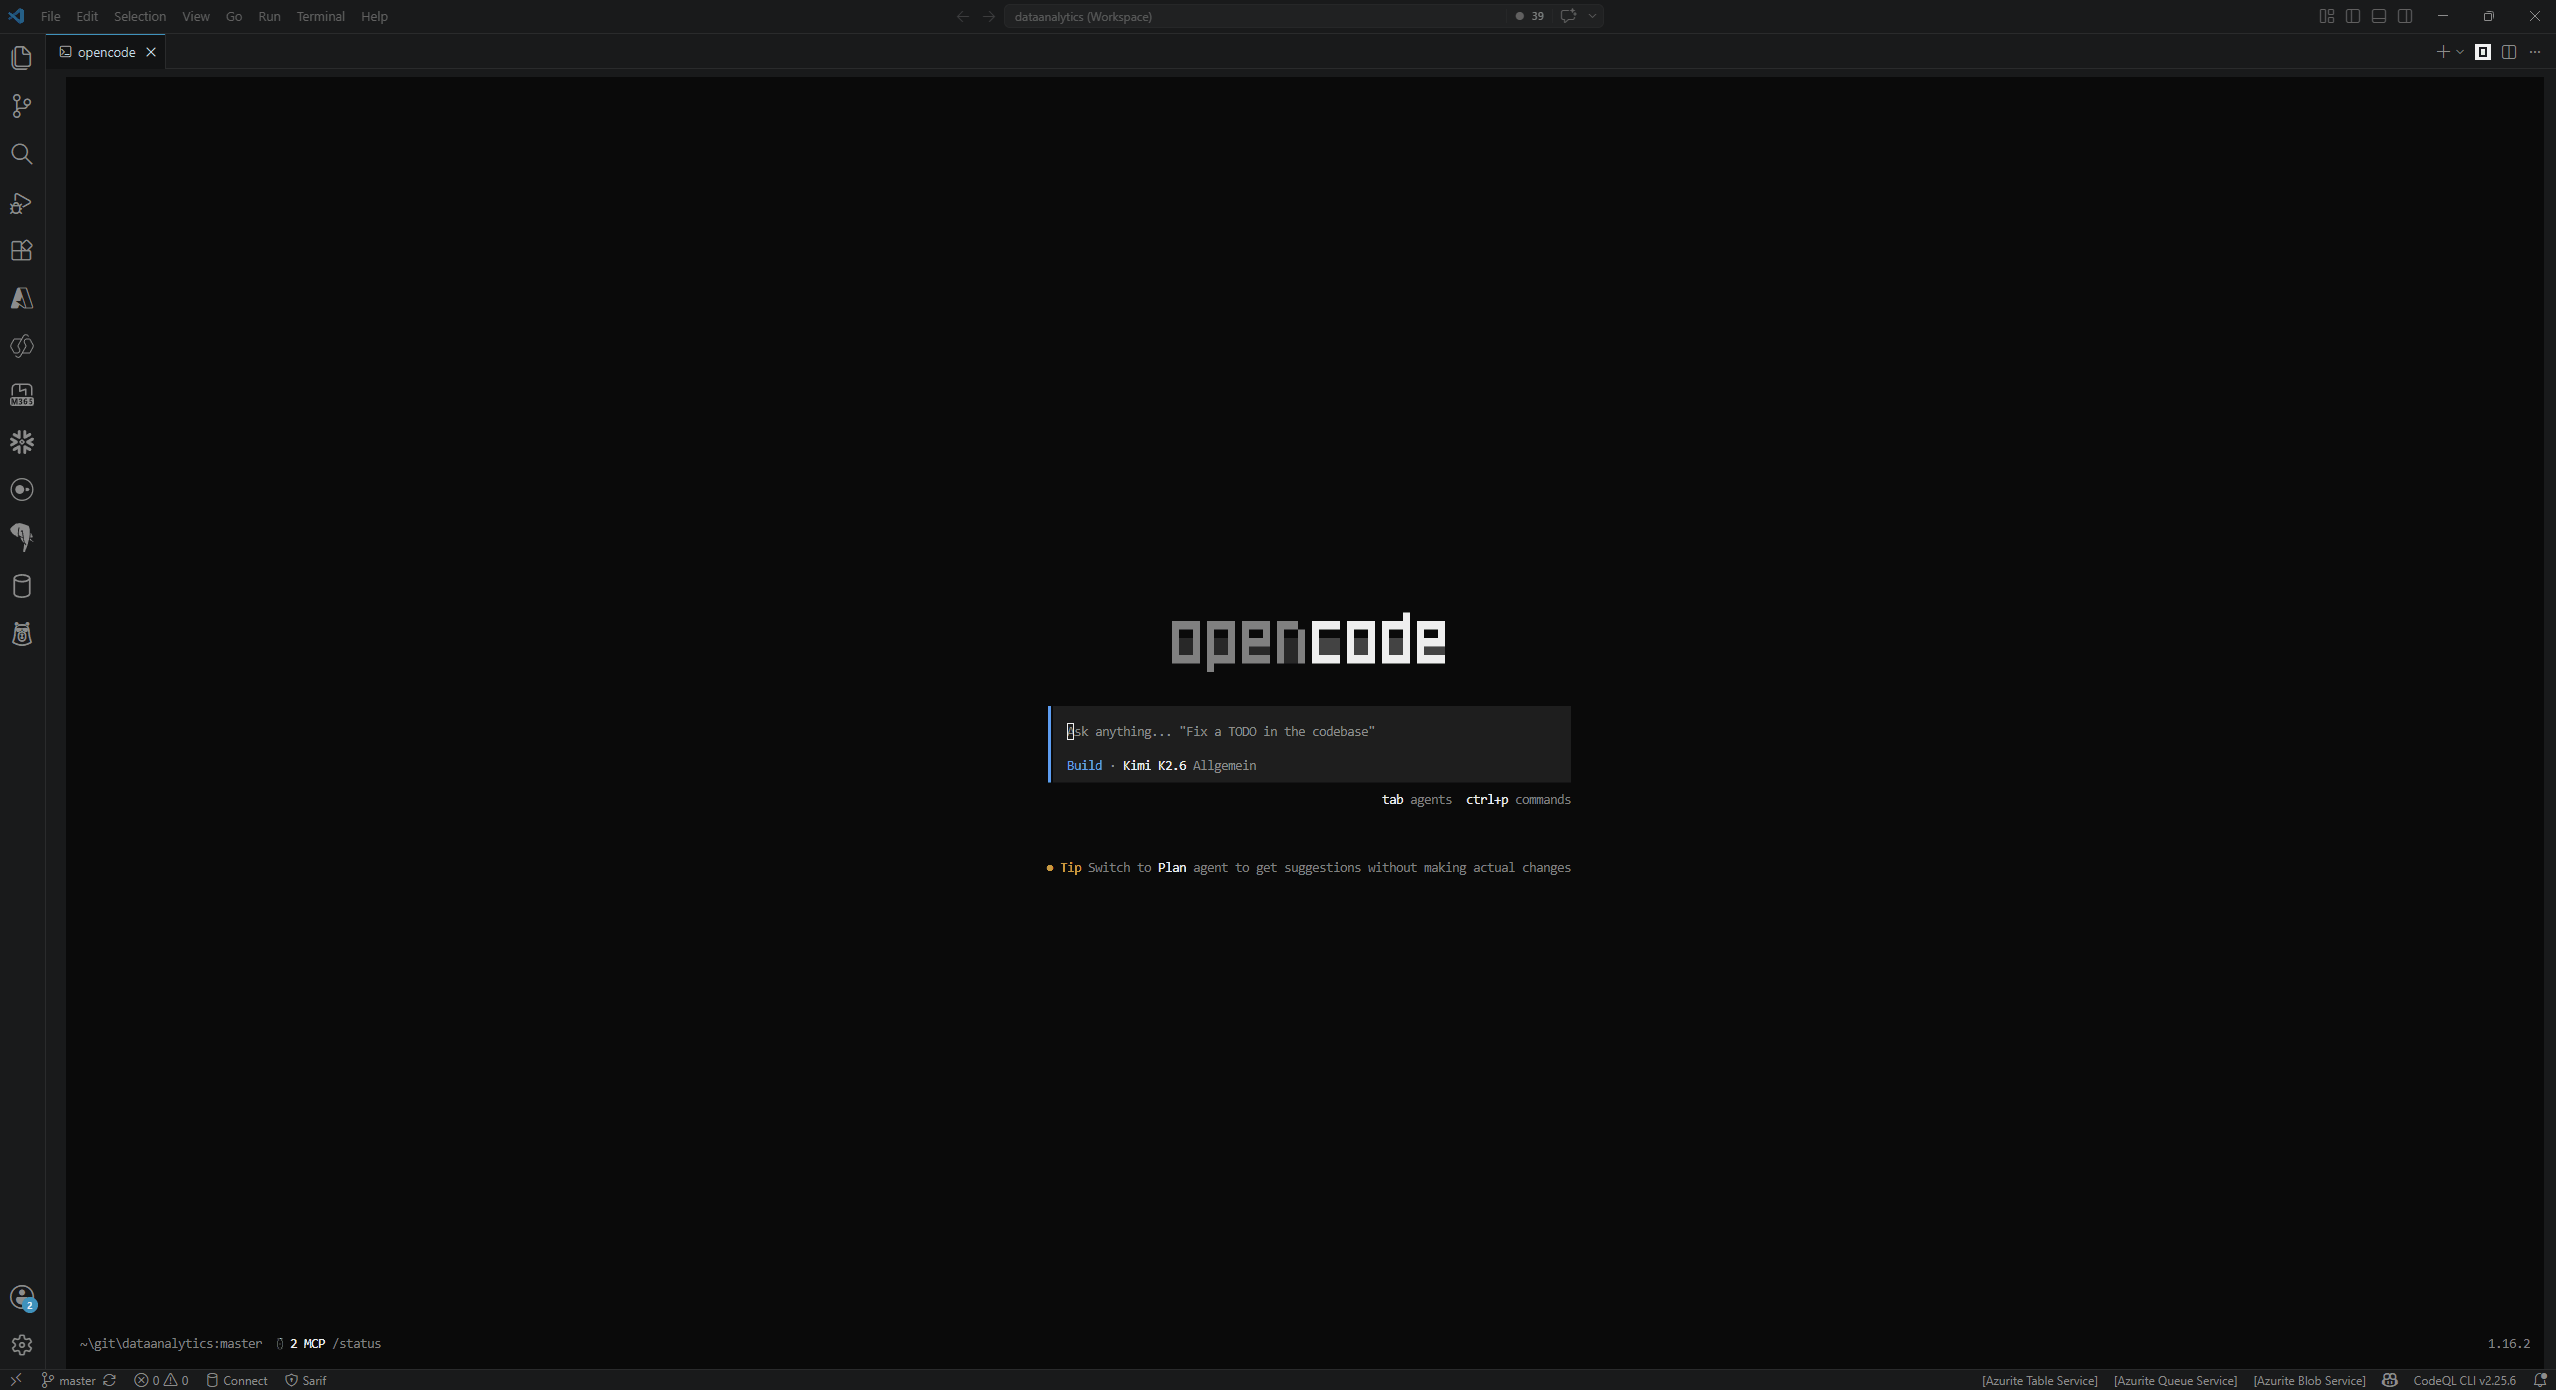This screenshot has width=2556, height=1390.
Task: Create a new terminal with the plus icon
Action: tap(2443, 52)
